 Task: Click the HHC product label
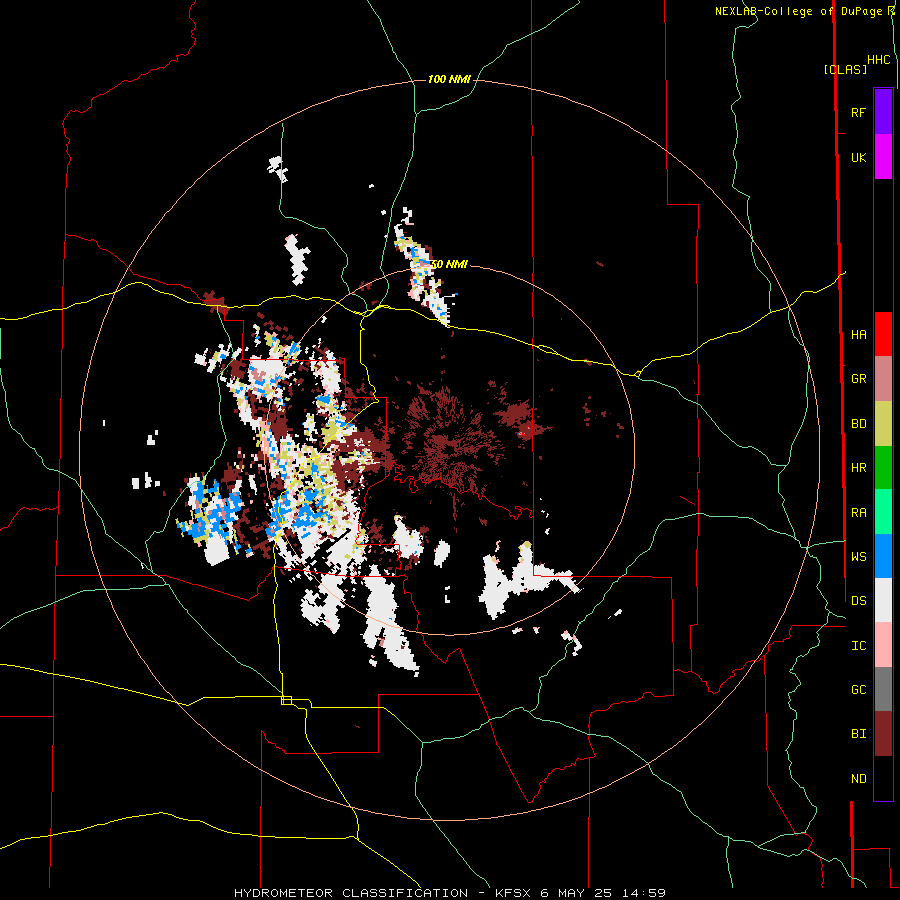pyautogui.click(x=878, y=60)
